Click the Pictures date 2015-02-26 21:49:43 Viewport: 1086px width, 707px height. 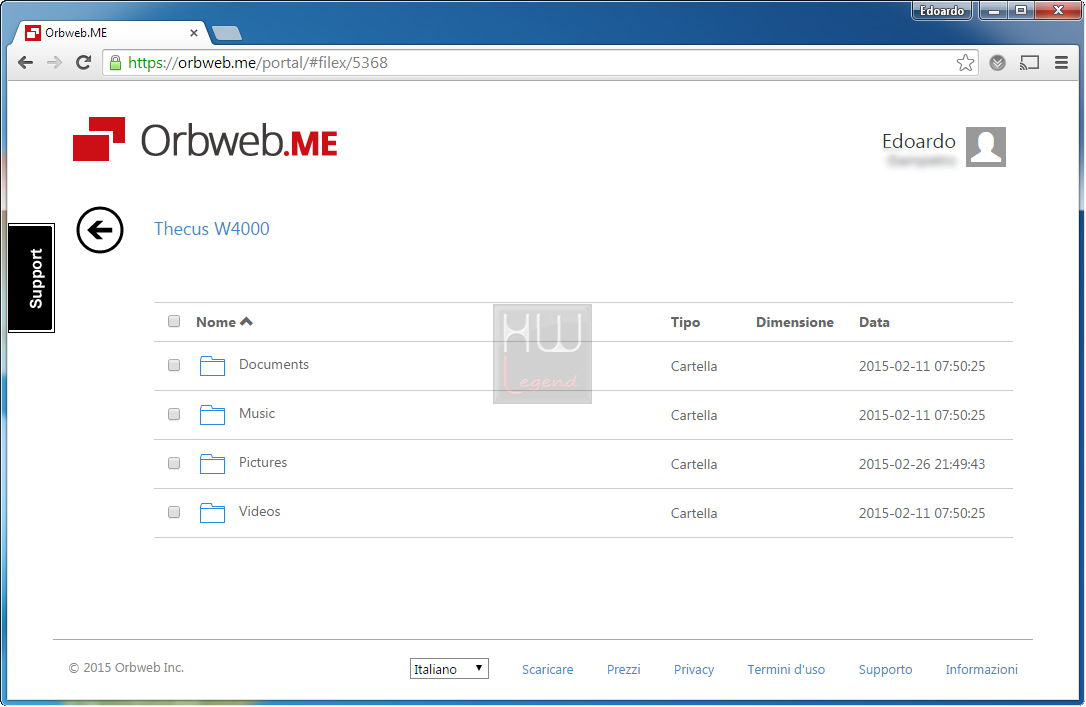pos(922,464)
